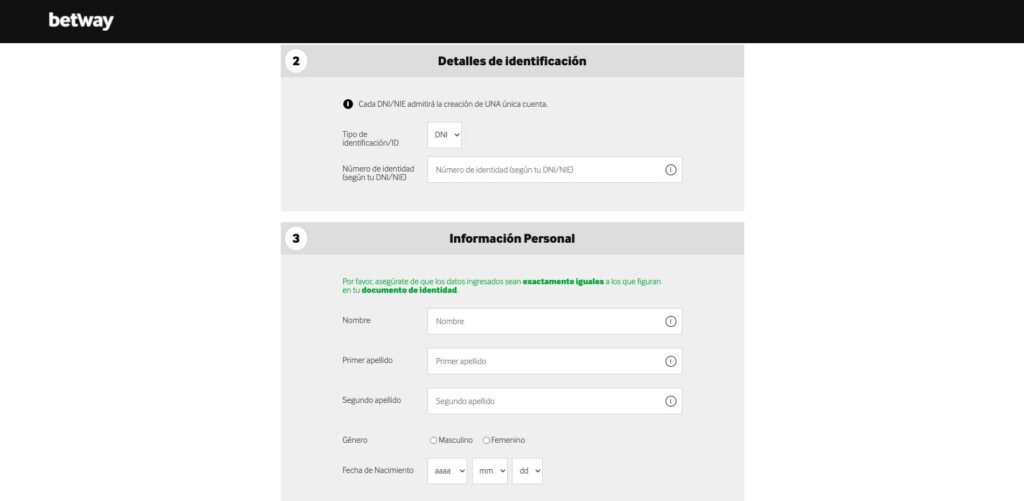
Task: Click info icon in Segundo apellido field
Action: coord(670,401)
